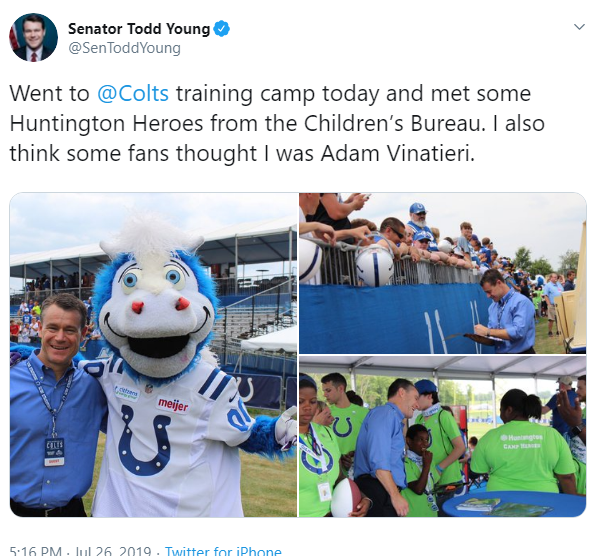Click the senator's Colts lanyard badge
Viewport: 595px width, 556px height.
pyautogui.click(x=54, y=452)
